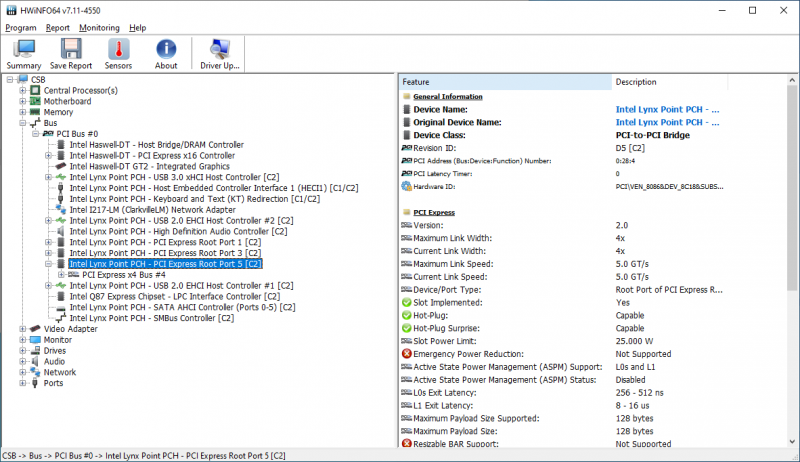Click the Ports plug icon in tree

(35, 383)
